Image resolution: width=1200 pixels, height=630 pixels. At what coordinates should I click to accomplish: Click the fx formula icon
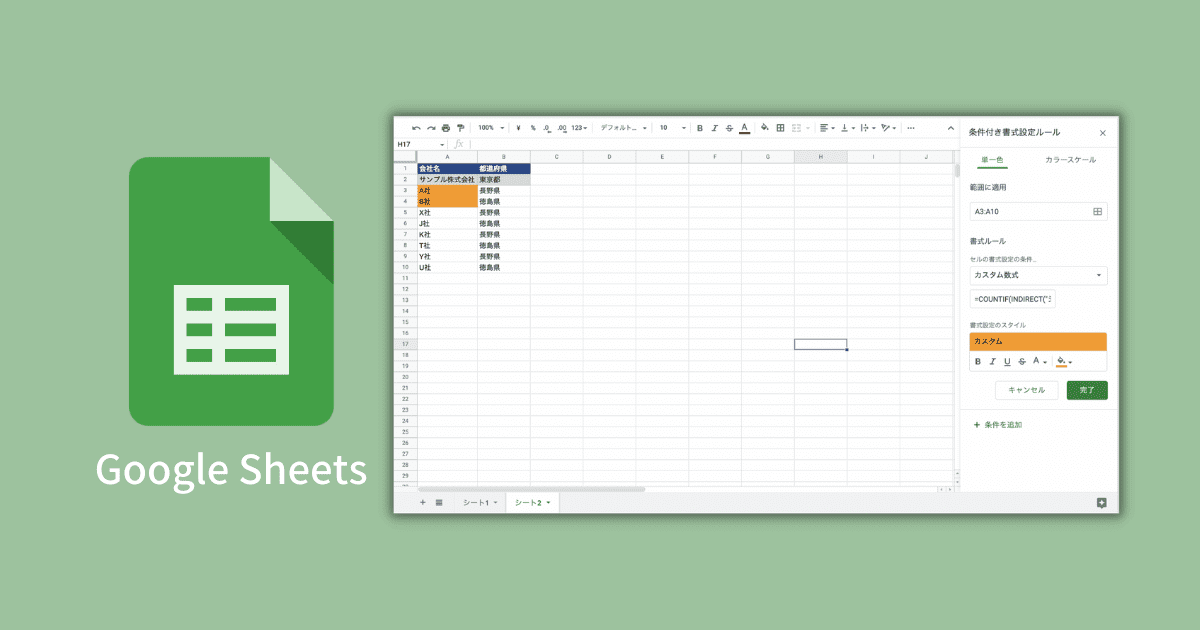459,144
